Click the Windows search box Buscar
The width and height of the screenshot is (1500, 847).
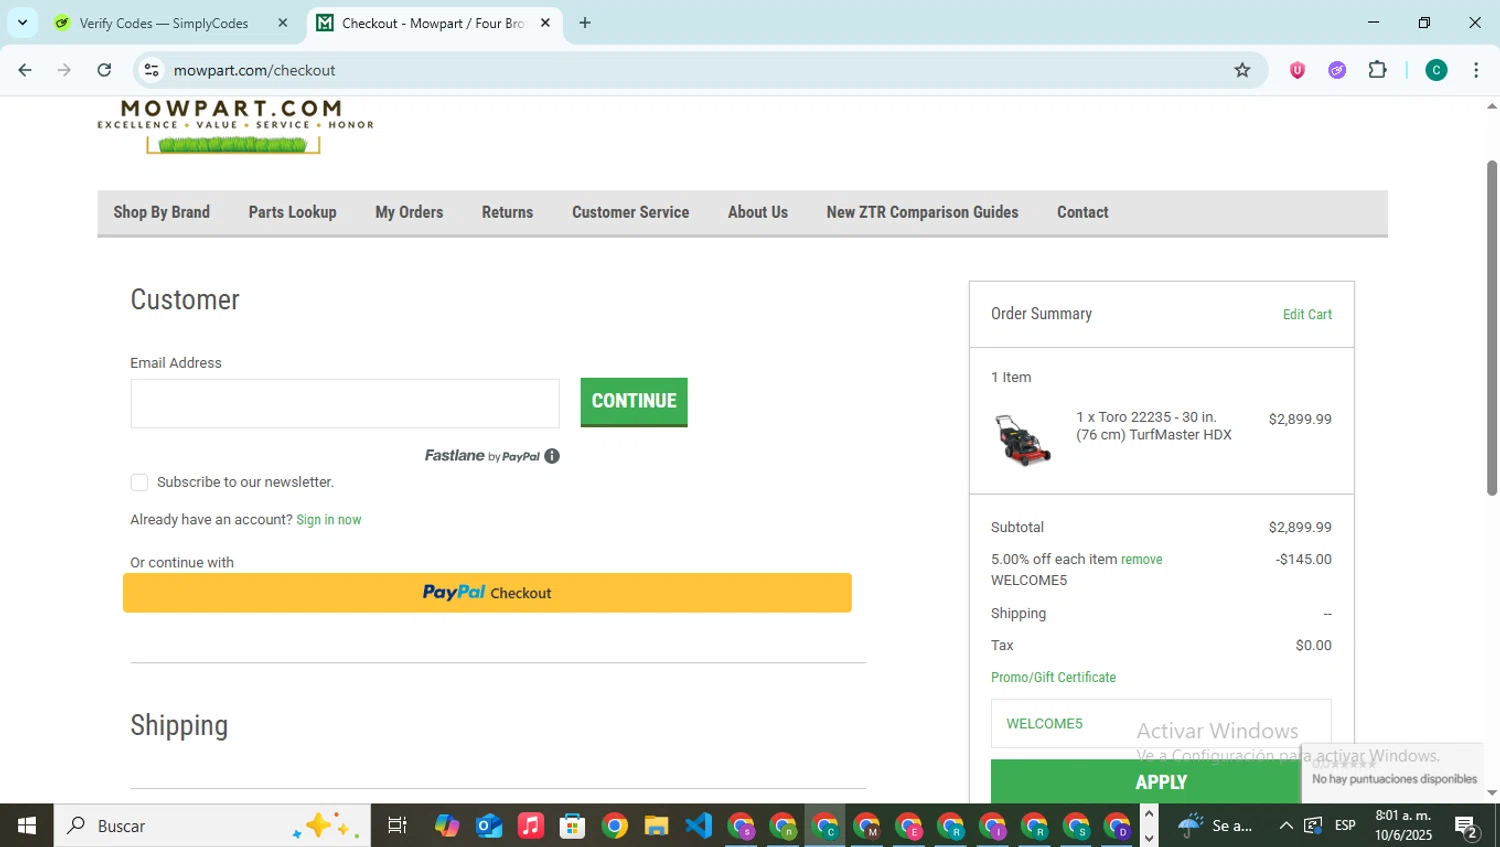point(212,826)
